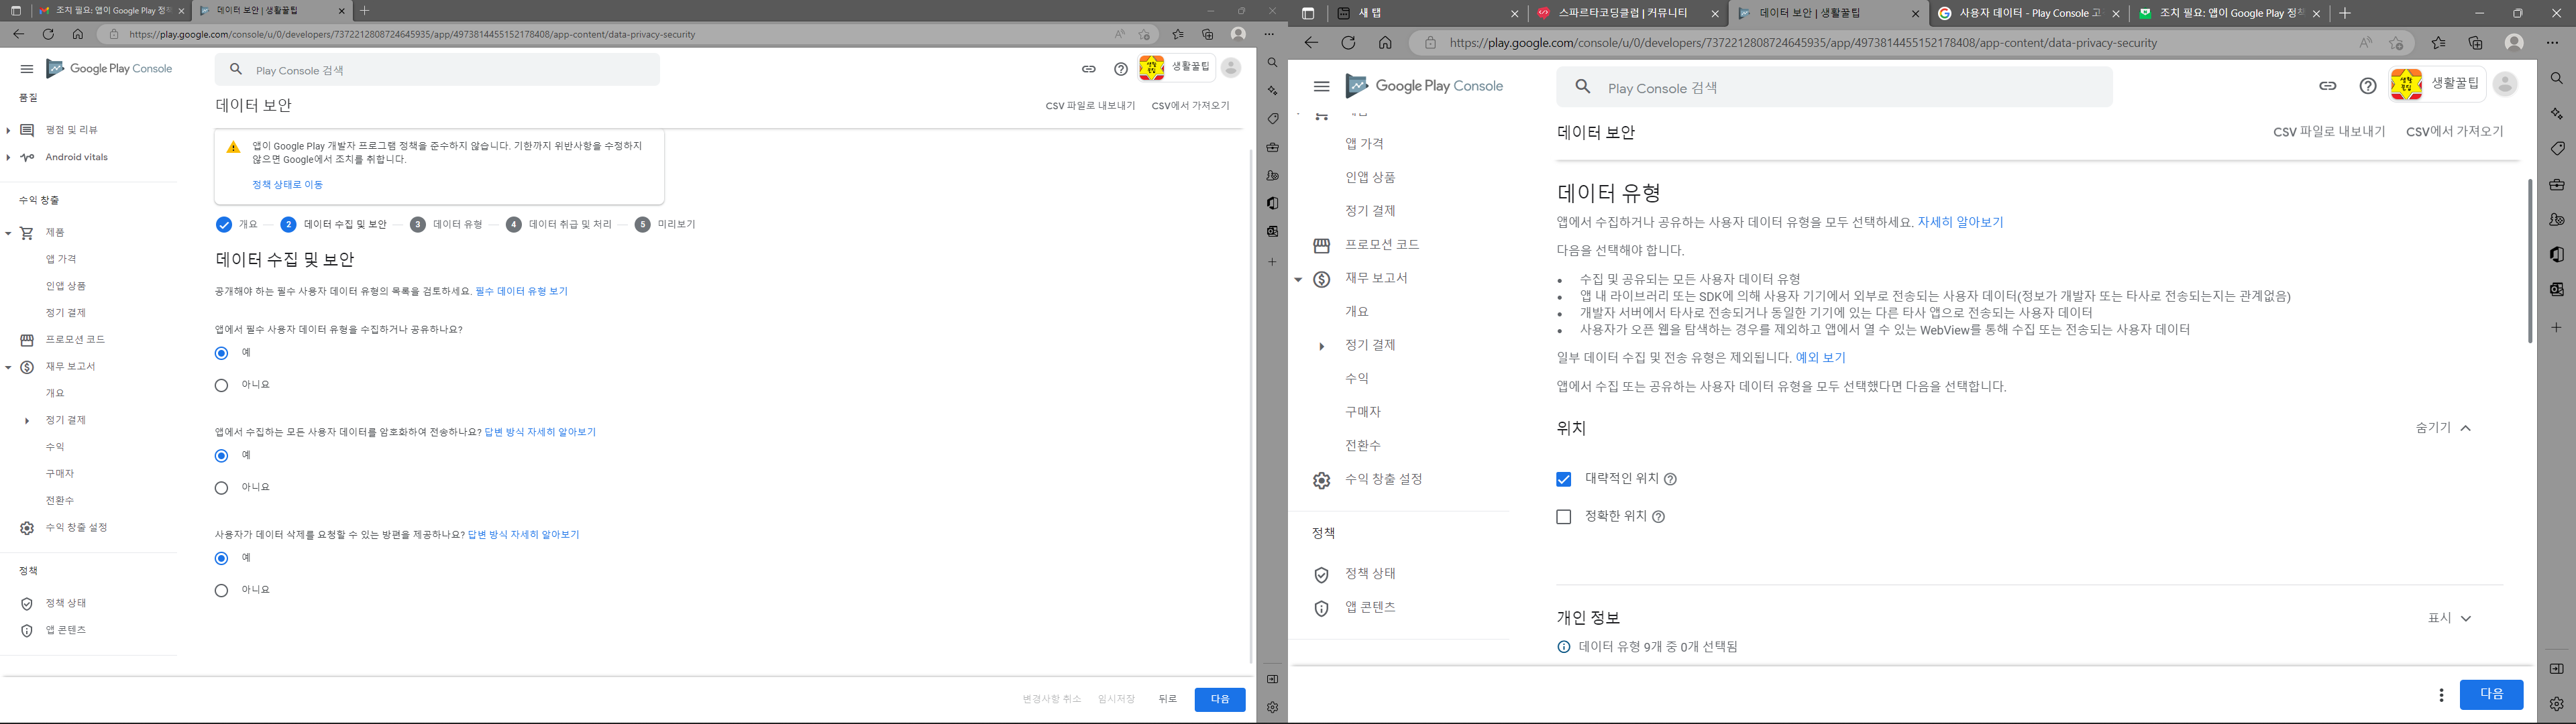Collapse 재무 보고서 arrow in left sidebar
The height and width of the screenshot is (724, 2576).
(8, 367)
